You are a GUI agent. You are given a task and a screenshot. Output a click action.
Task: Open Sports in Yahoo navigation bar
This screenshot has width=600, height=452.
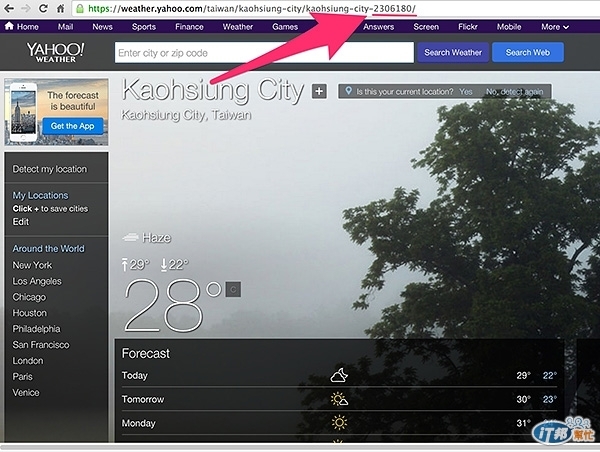(x=143, y=27)
